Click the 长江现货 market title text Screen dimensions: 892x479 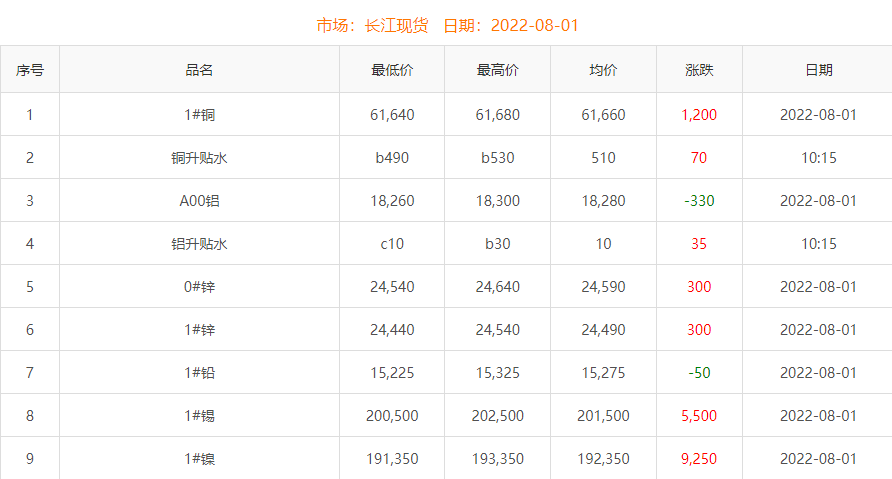[x=397, y=25]
